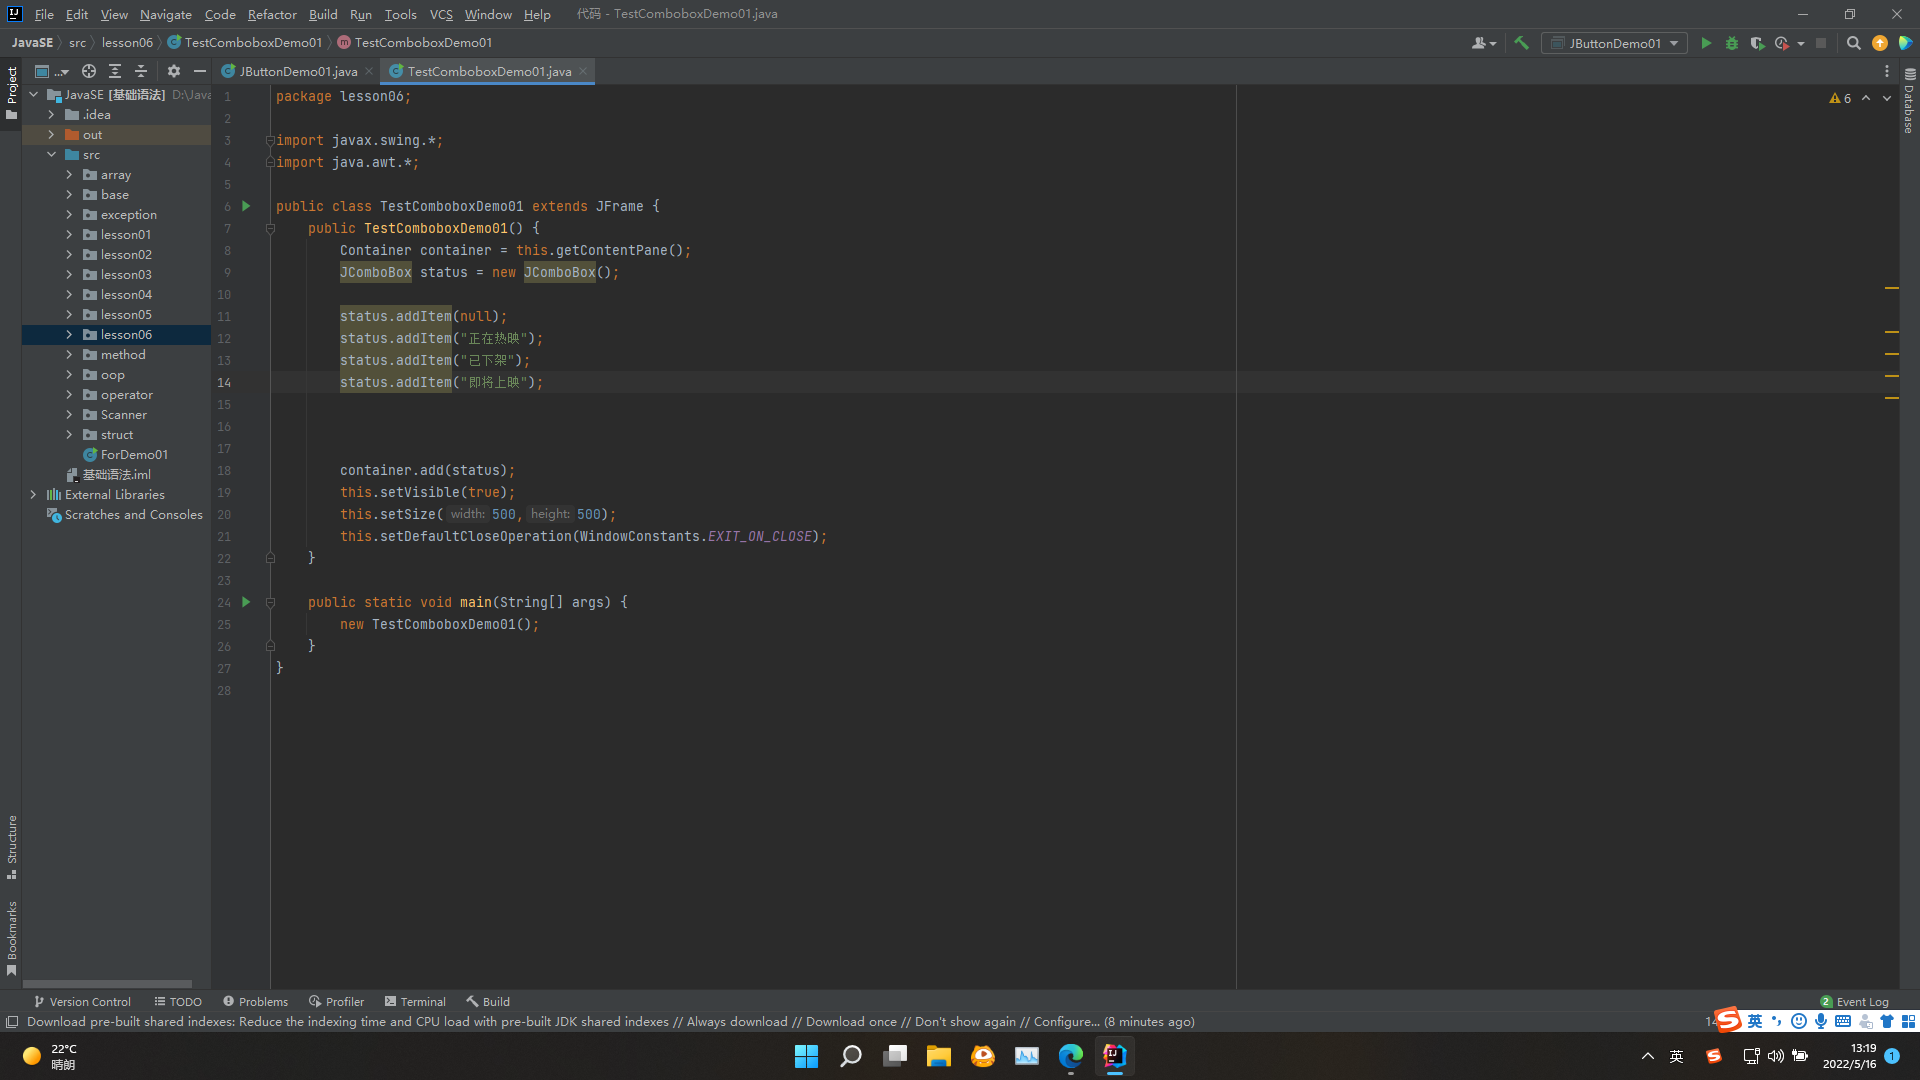Open Microsoft Edge from the taskbar
This screenshot has height=1080, width=1920.
coord(1070,1056)
